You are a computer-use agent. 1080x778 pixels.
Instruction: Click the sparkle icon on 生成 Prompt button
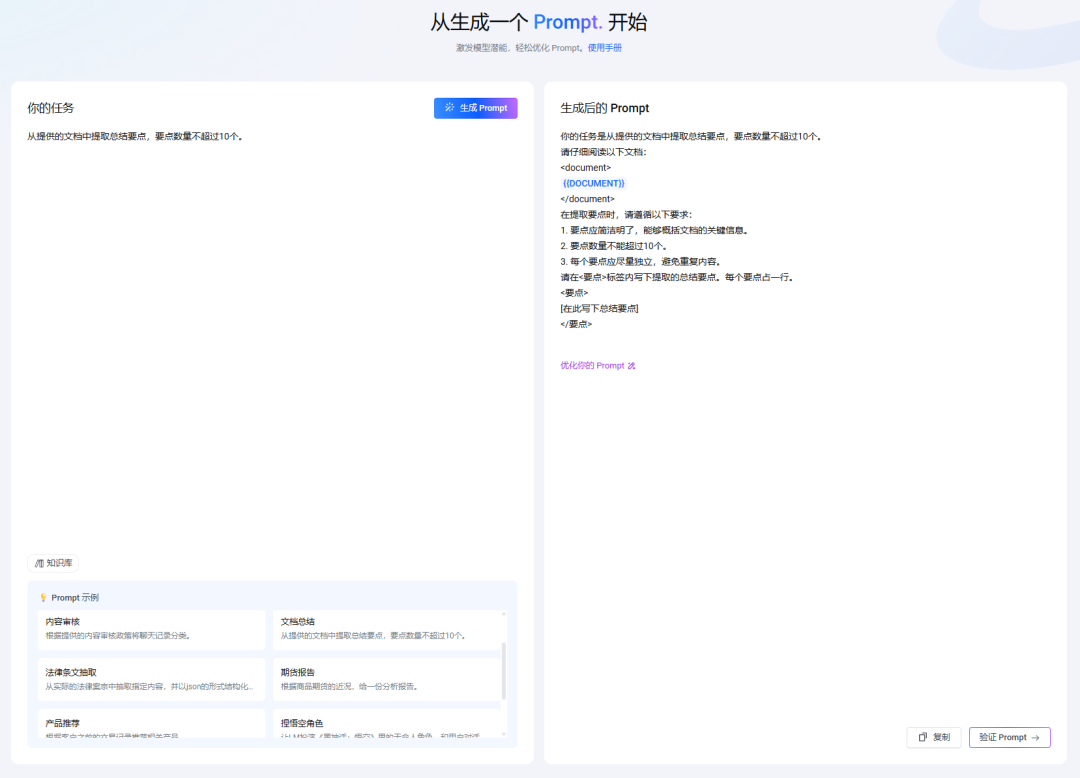click(449, 107)
